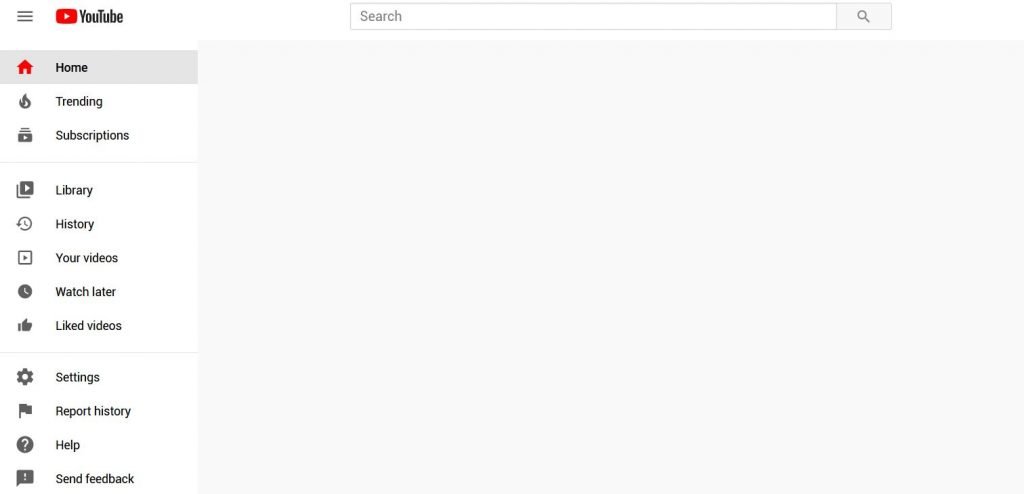Select the Subscriptions text label

92,135
